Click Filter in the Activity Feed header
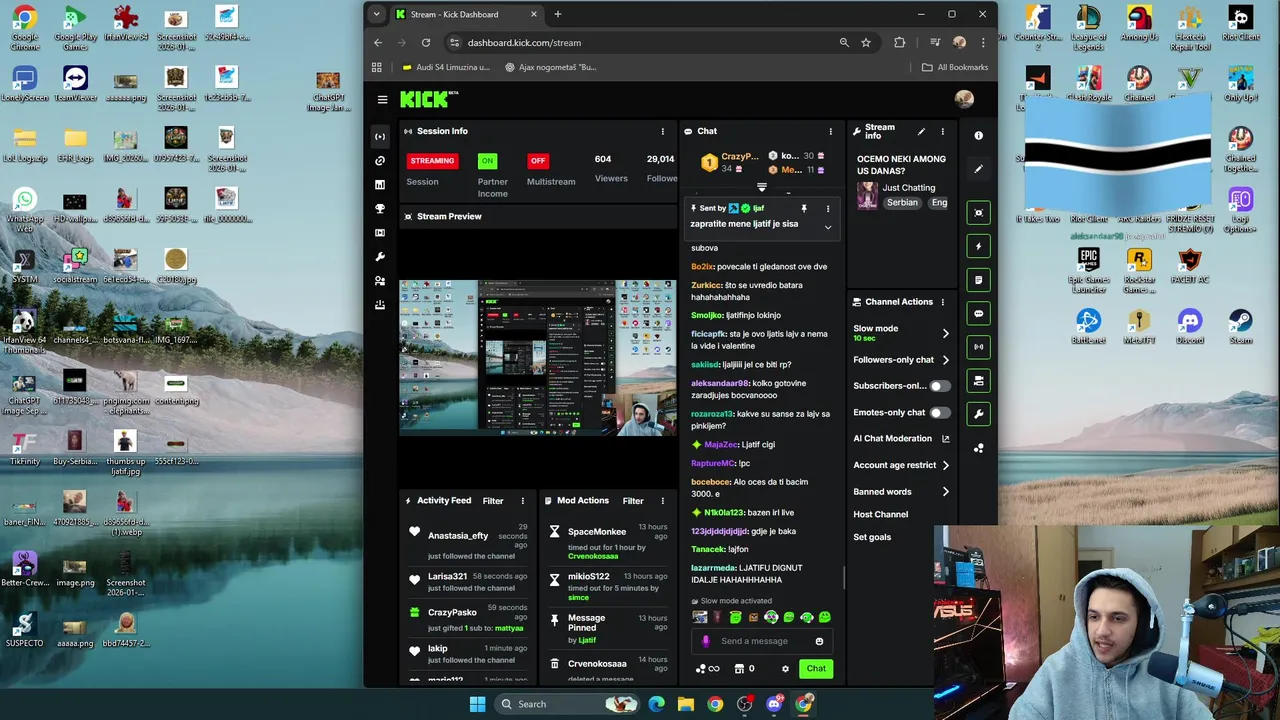Screen dimensions: 1280x720 tap(493, 501)
